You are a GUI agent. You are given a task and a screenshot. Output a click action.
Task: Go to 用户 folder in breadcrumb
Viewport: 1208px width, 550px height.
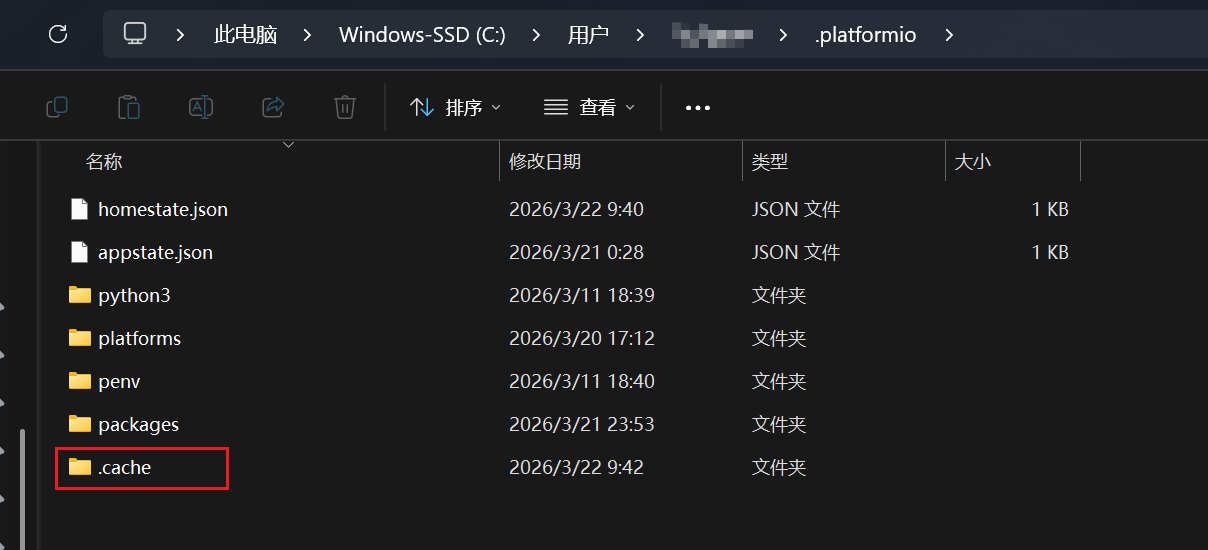pyautogui.click(x=588, y=35)
